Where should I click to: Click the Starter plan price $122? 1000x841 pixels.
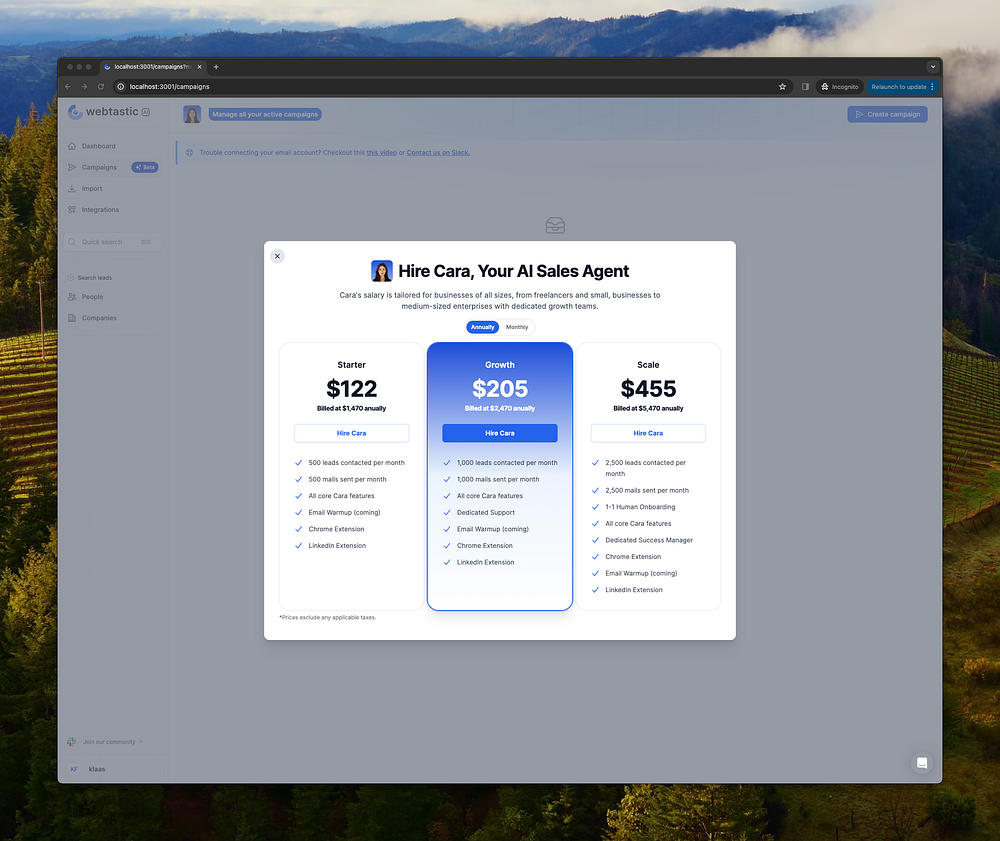point(351,388)
